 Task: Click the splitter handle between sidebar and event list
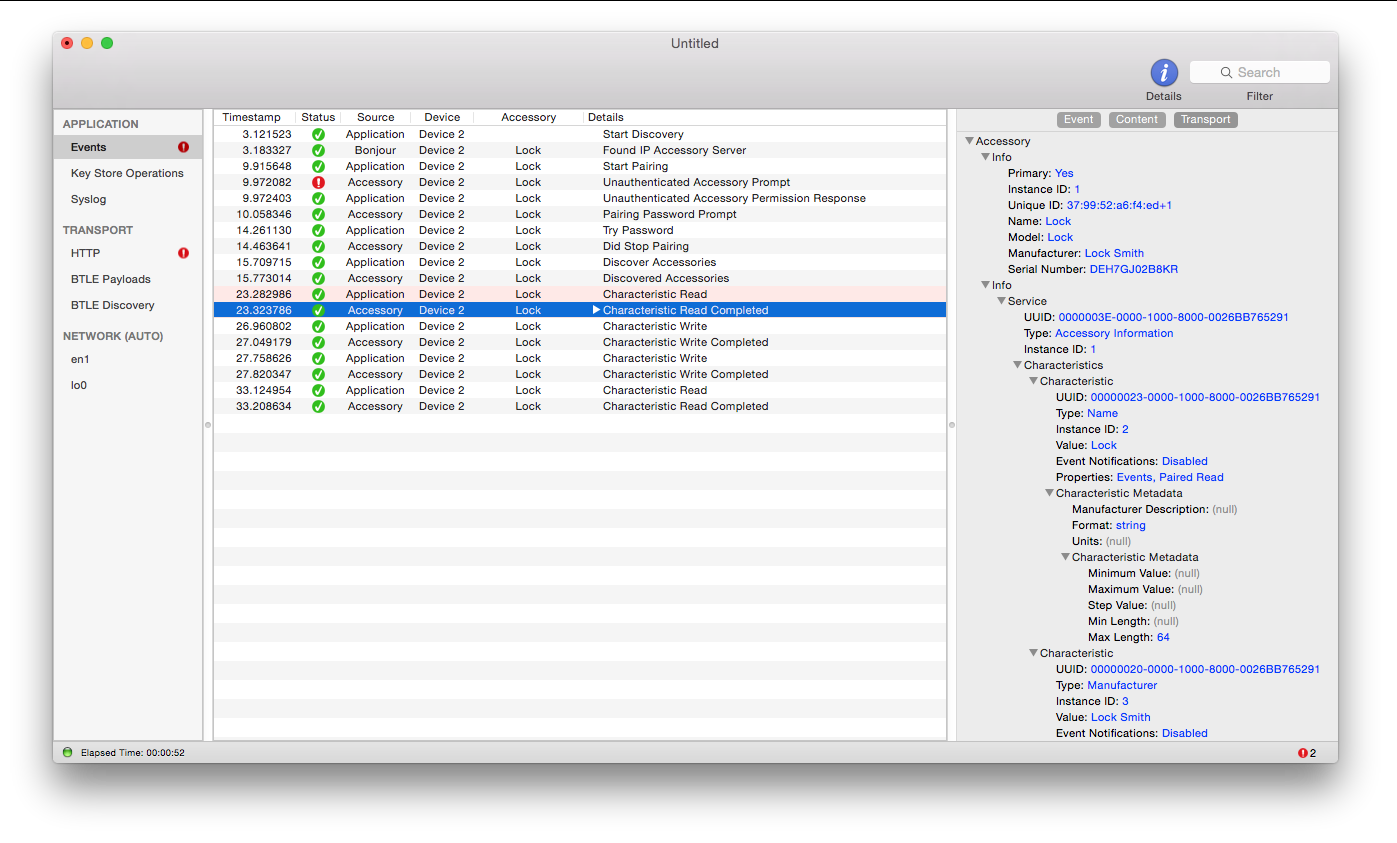[208, 425]
